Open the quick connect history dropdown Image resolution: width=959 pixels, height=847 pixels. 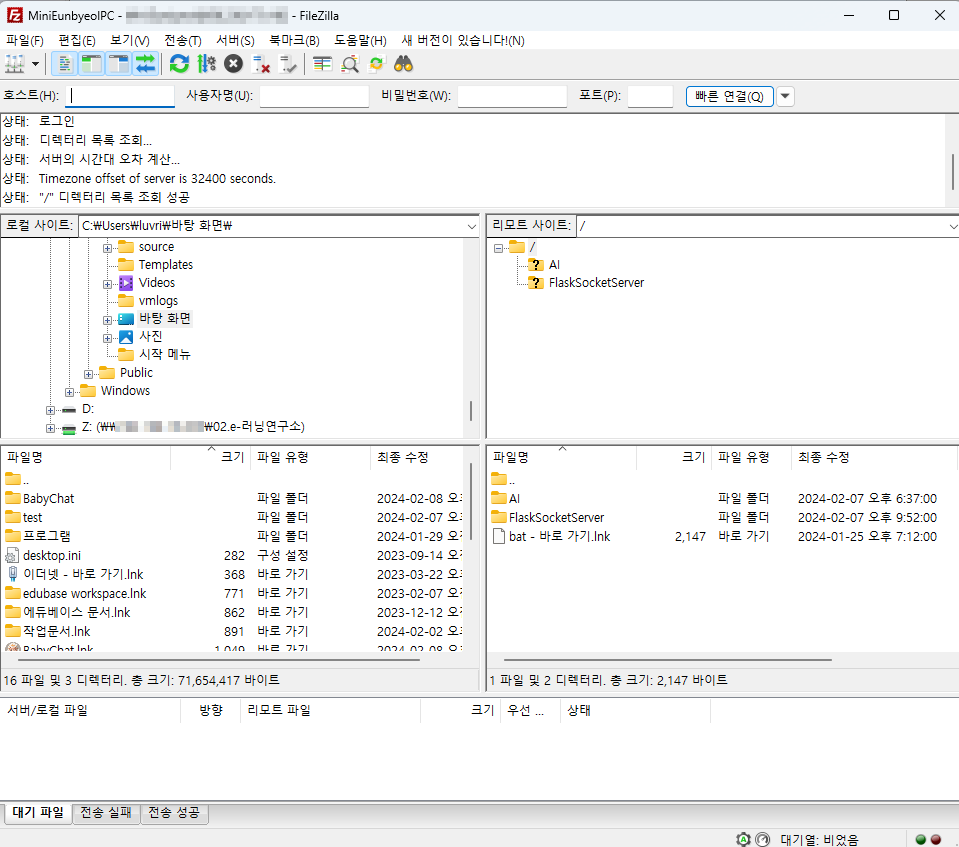785,96
